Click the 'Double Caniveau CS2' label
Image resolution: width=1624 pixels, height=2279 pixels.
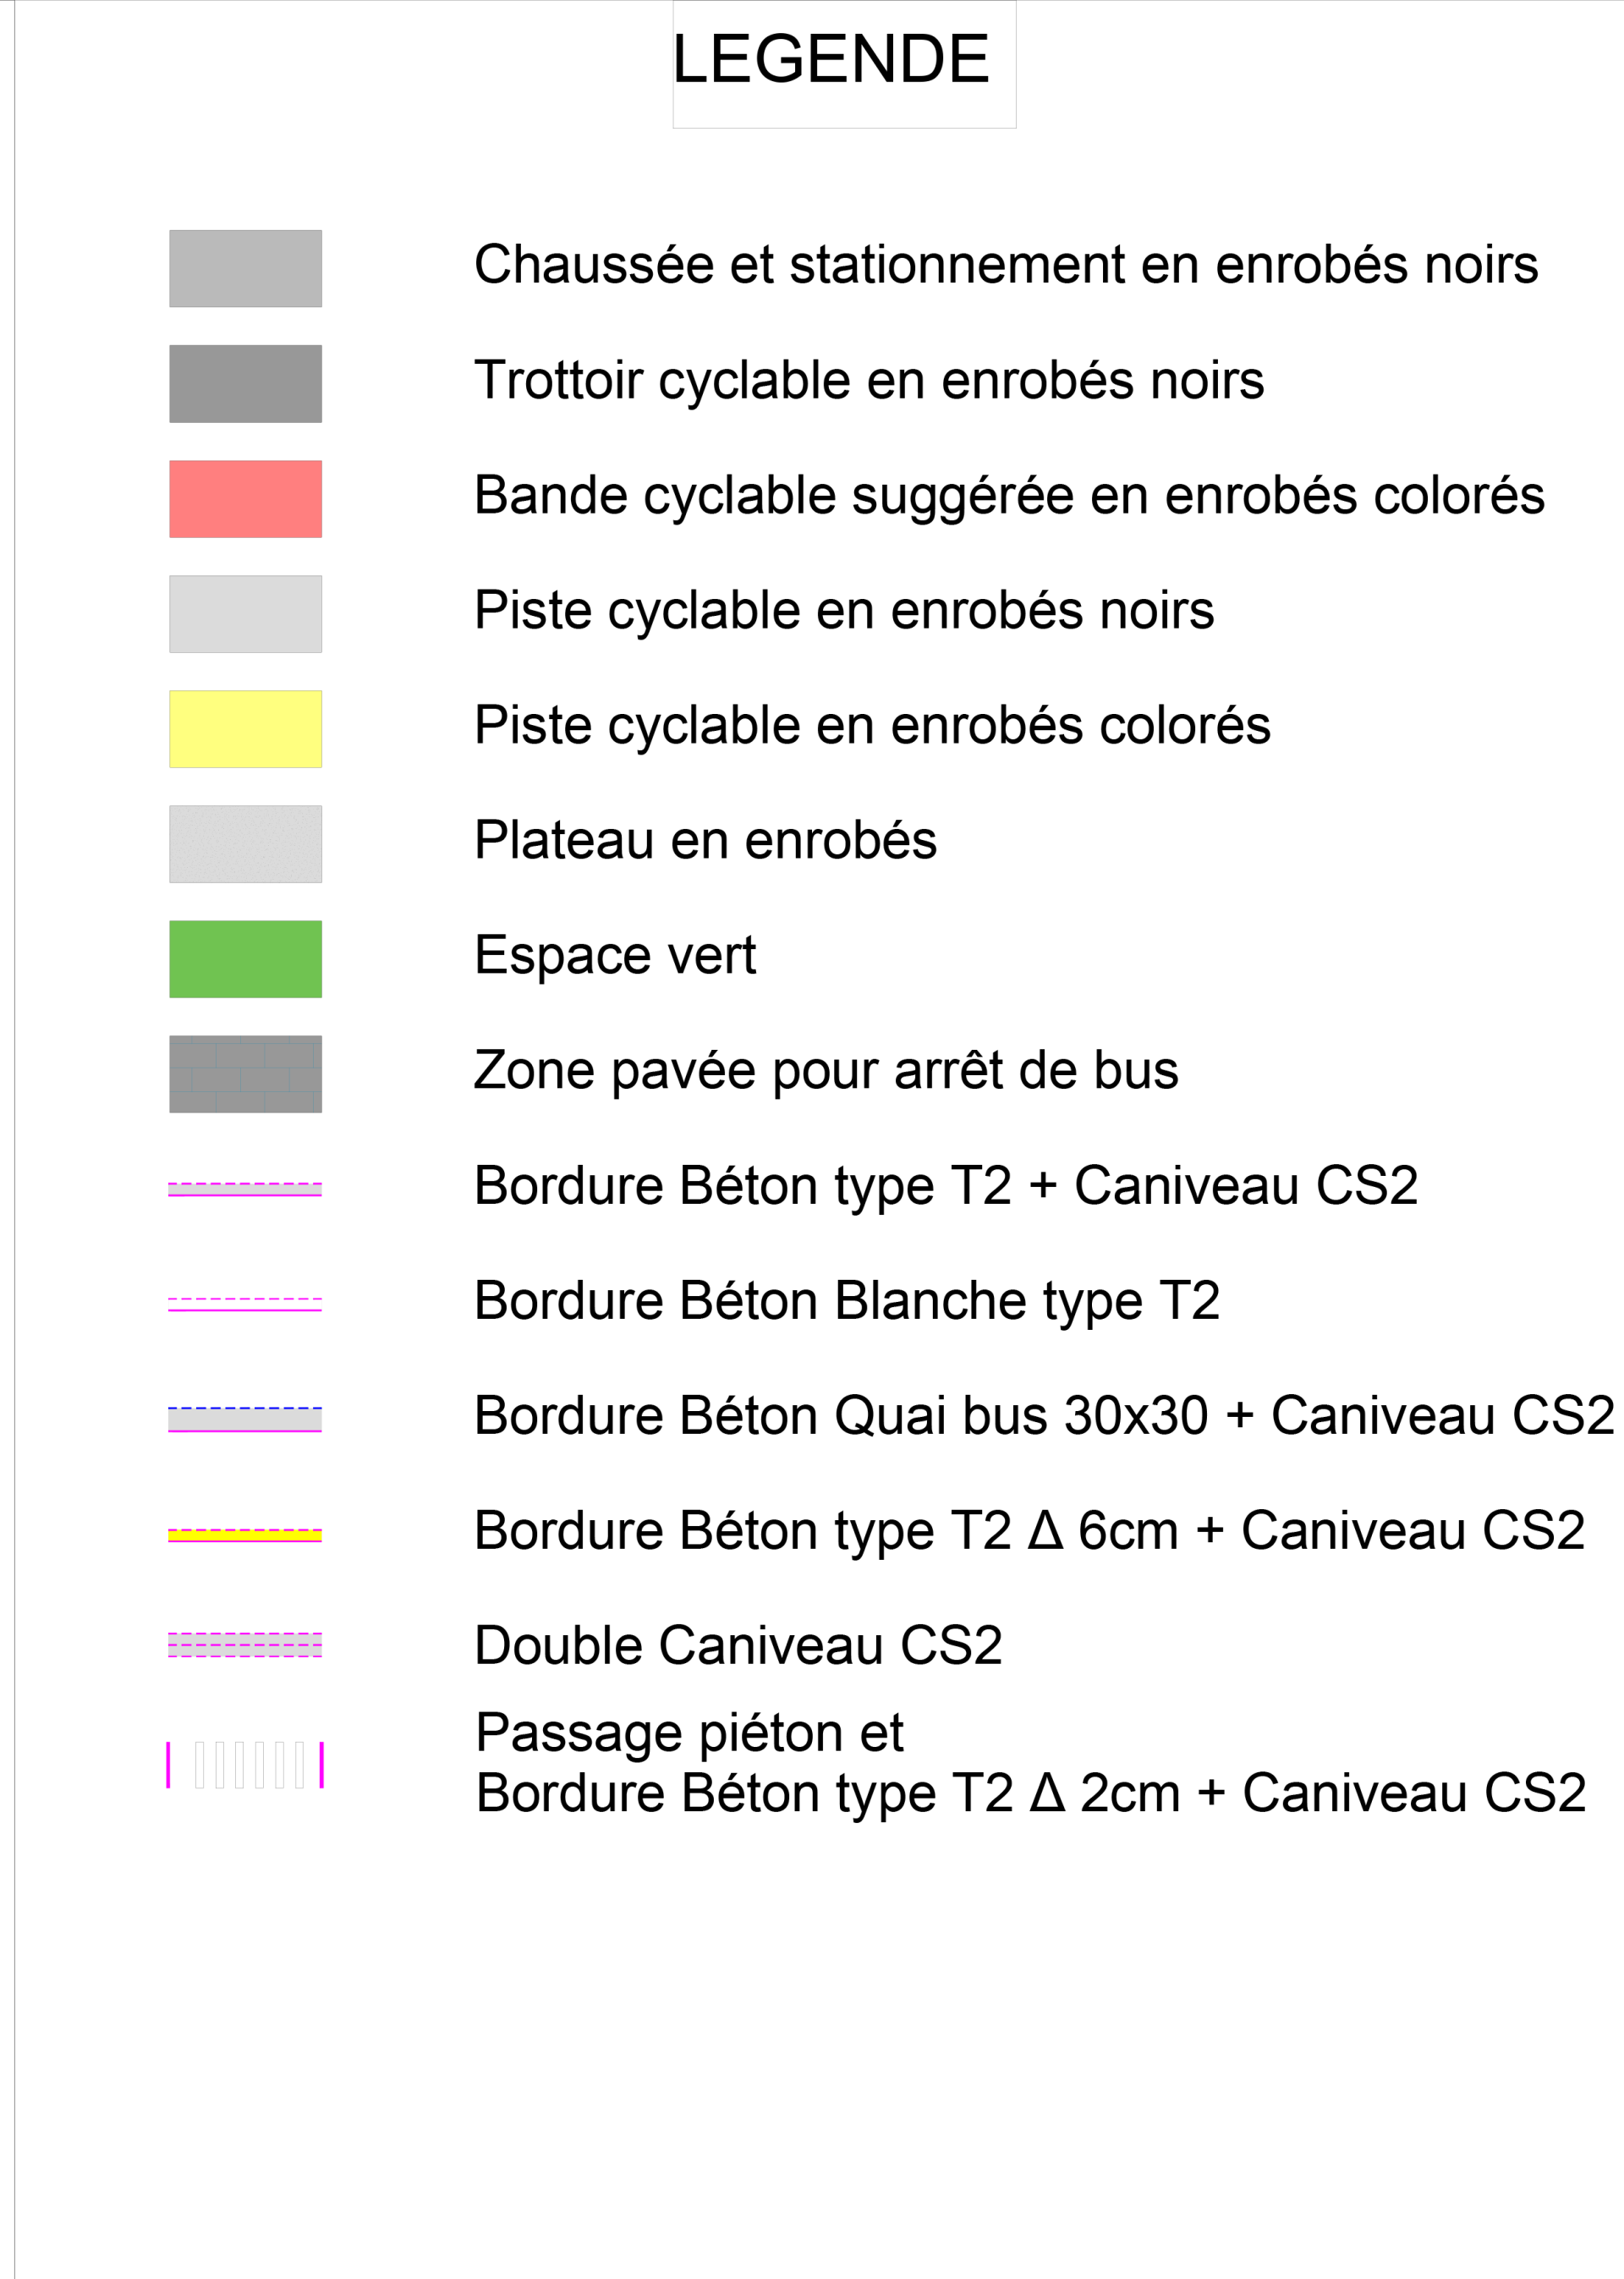pyautogui.click(x=739, y=1646)
